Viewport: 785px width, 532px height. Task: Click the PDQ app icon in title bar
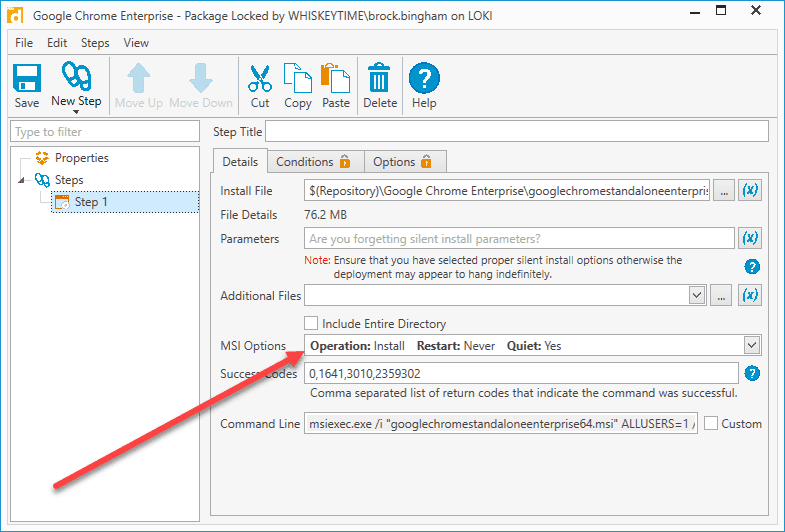tap(15, 15)
